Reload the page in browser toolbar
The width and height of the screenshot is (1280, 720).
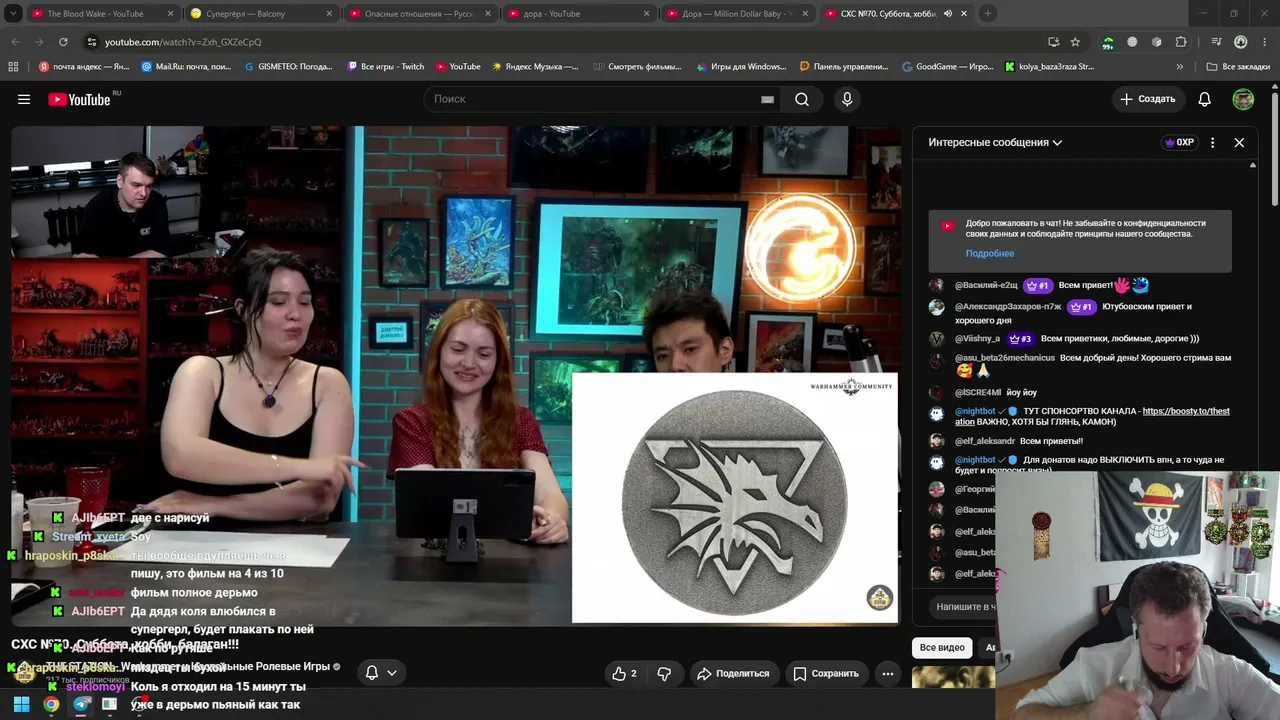[x=63, y=42]
